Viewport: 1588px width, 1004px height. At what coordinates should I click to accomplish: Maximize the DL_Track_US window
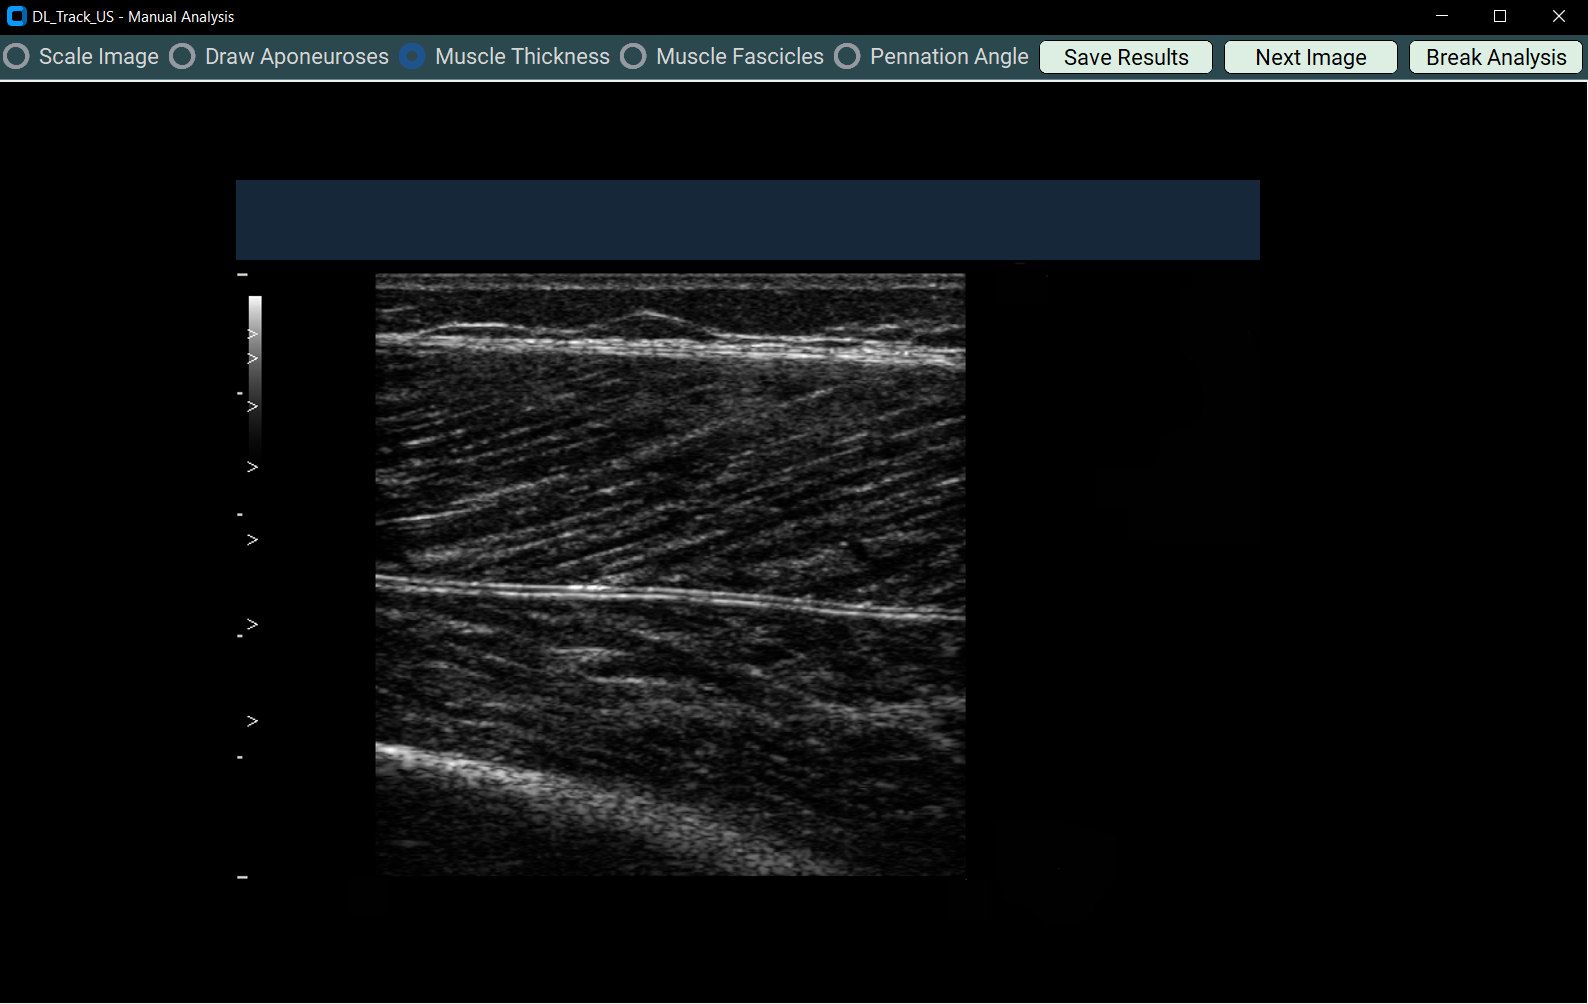click(x=1499, y=16)
